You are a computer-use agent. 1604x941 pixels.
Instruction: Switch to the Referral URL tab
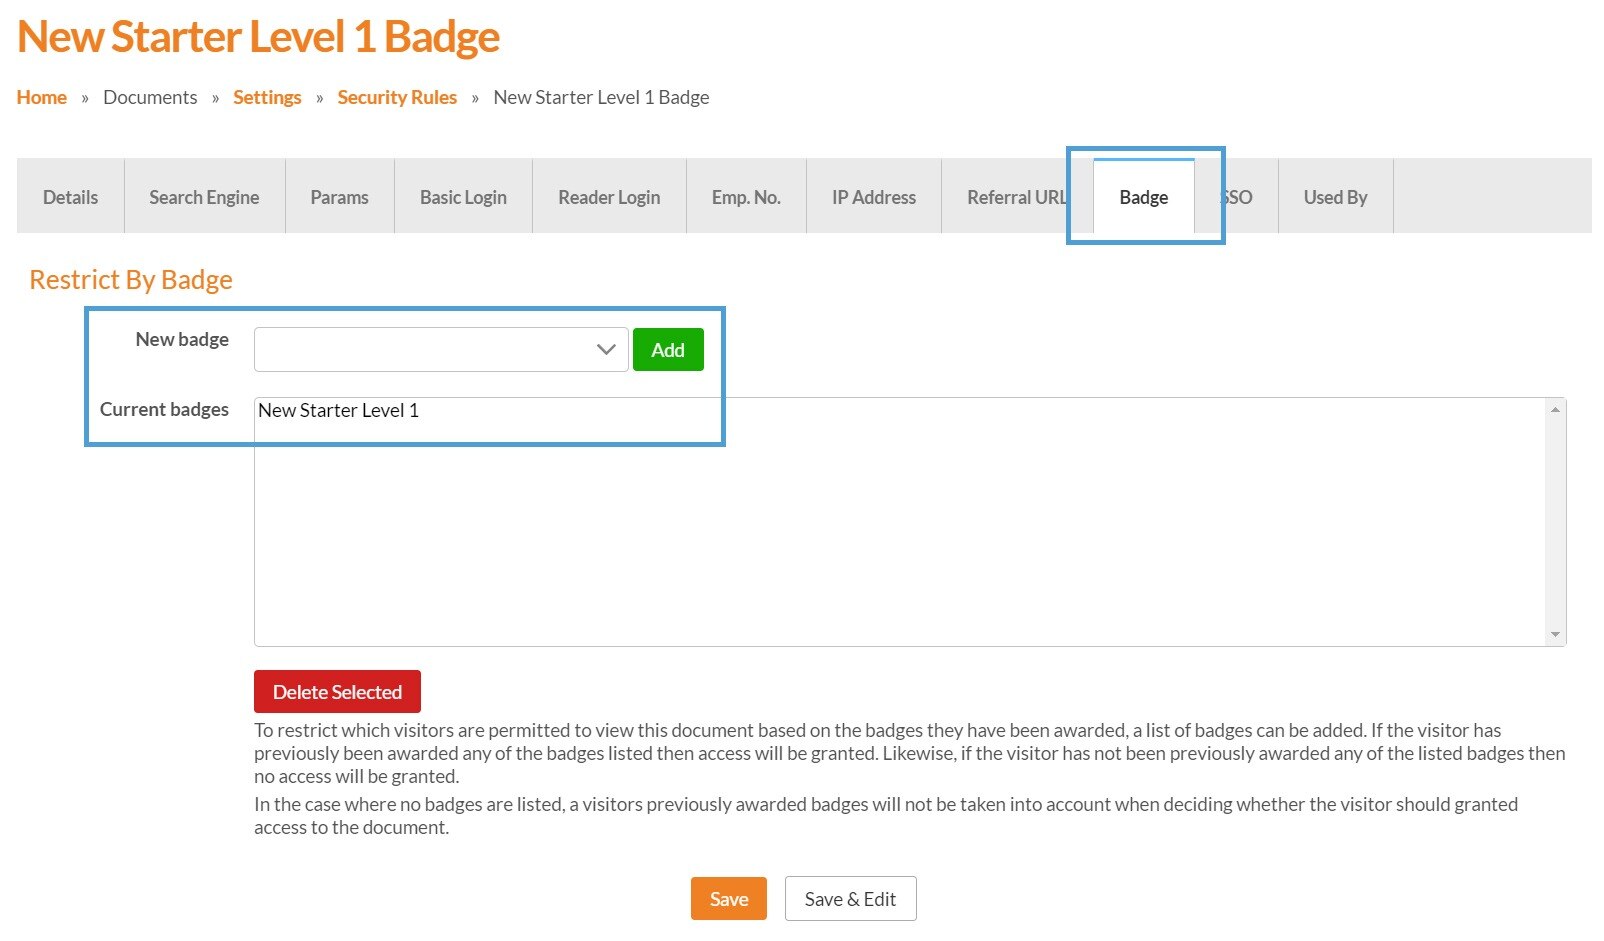tap(1014, 197)
